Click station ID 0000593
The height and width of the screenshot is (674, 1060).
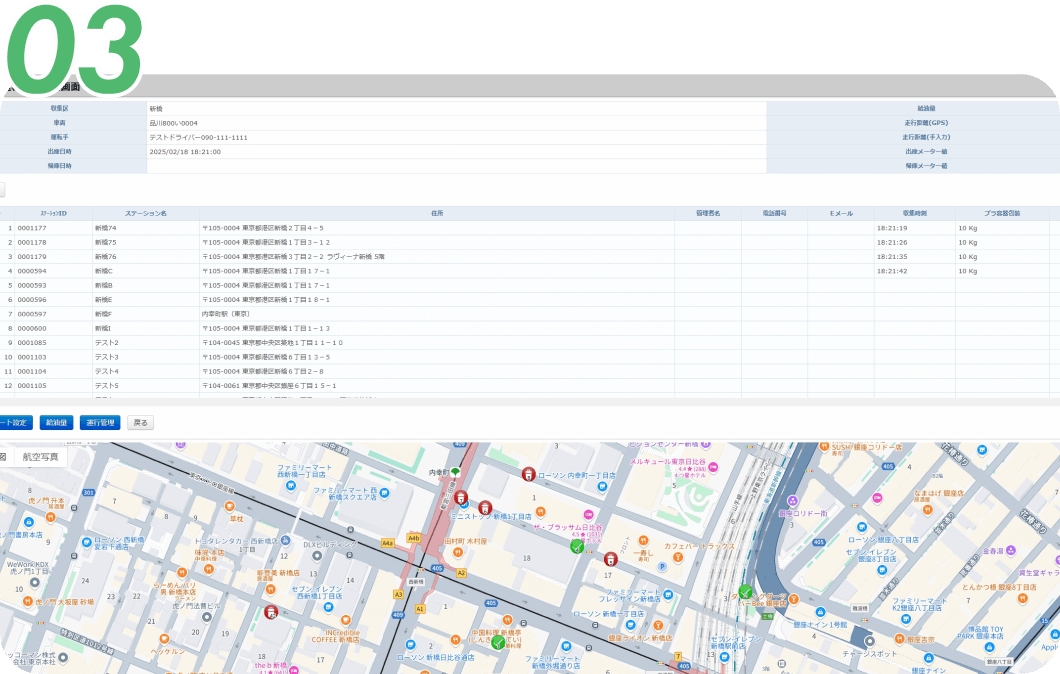click(32, 285)
